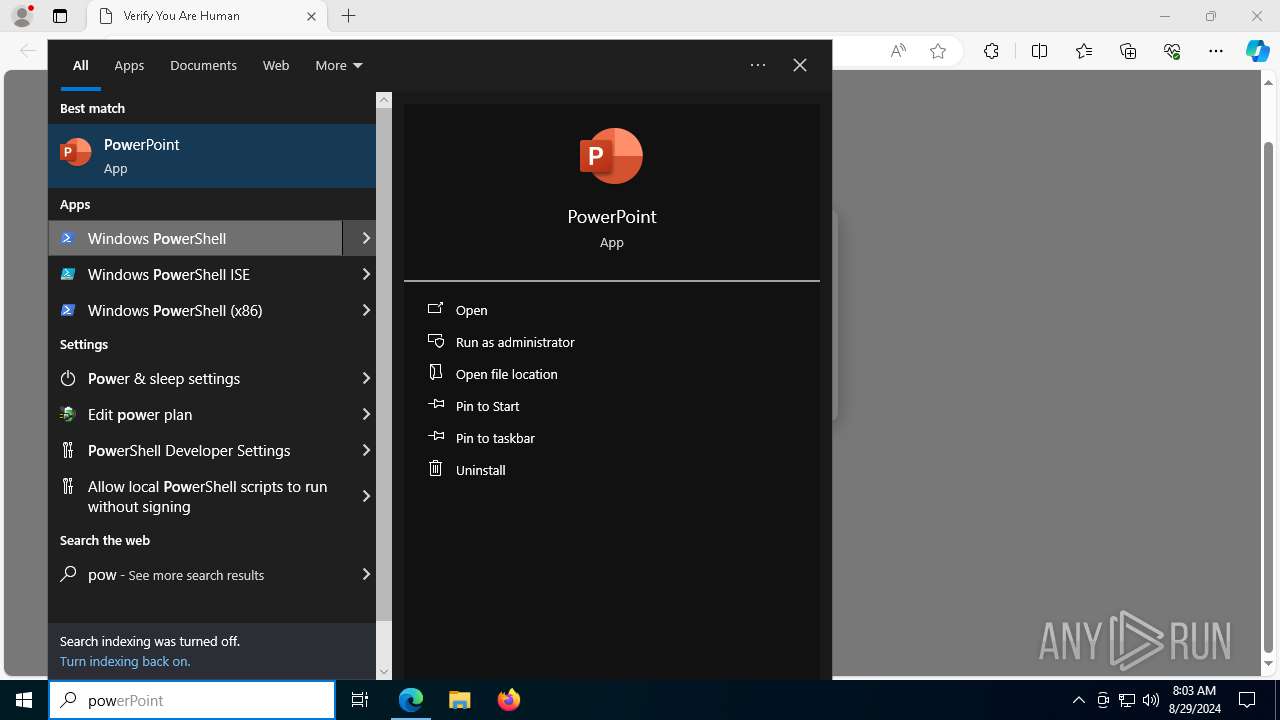Switch to the Web search tab
Screen dimensions: 1280x720
[276, 65]
